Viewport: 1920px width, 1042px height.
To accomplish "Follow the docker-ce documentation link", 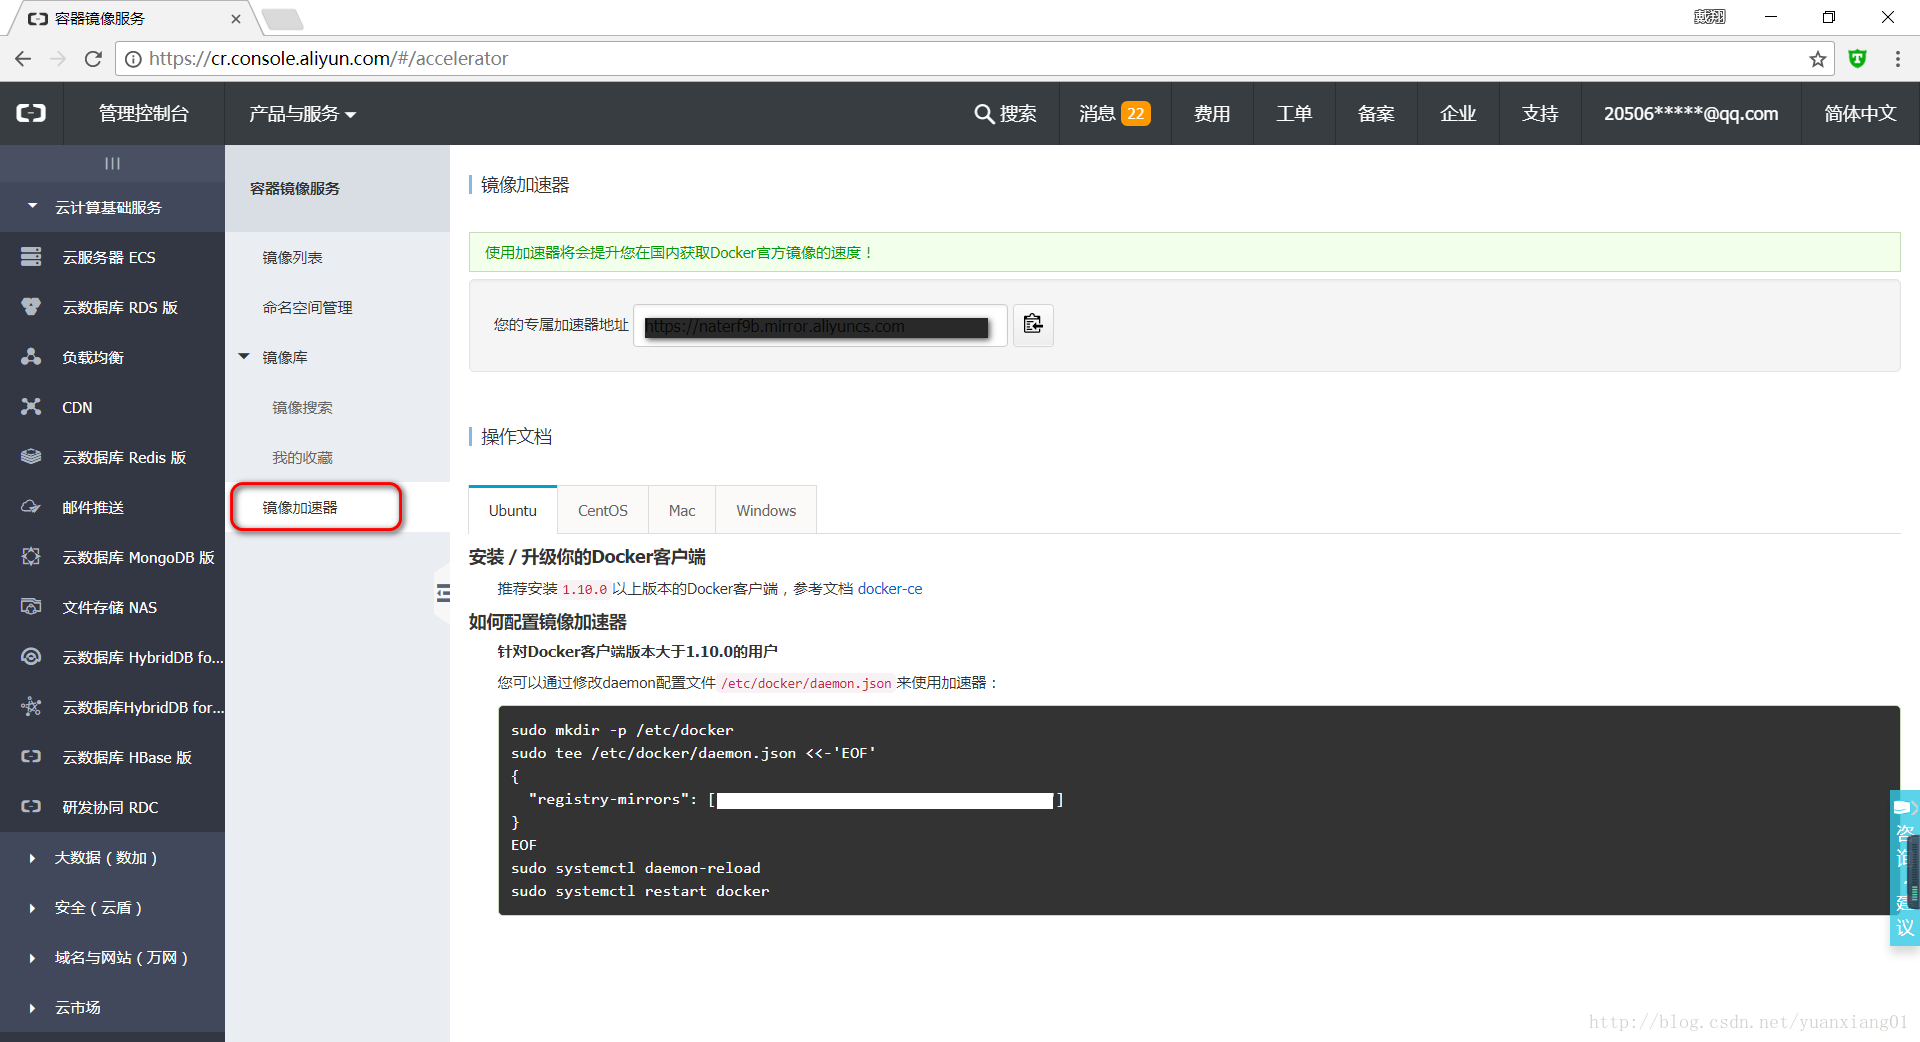I will [x=890, y=589].
